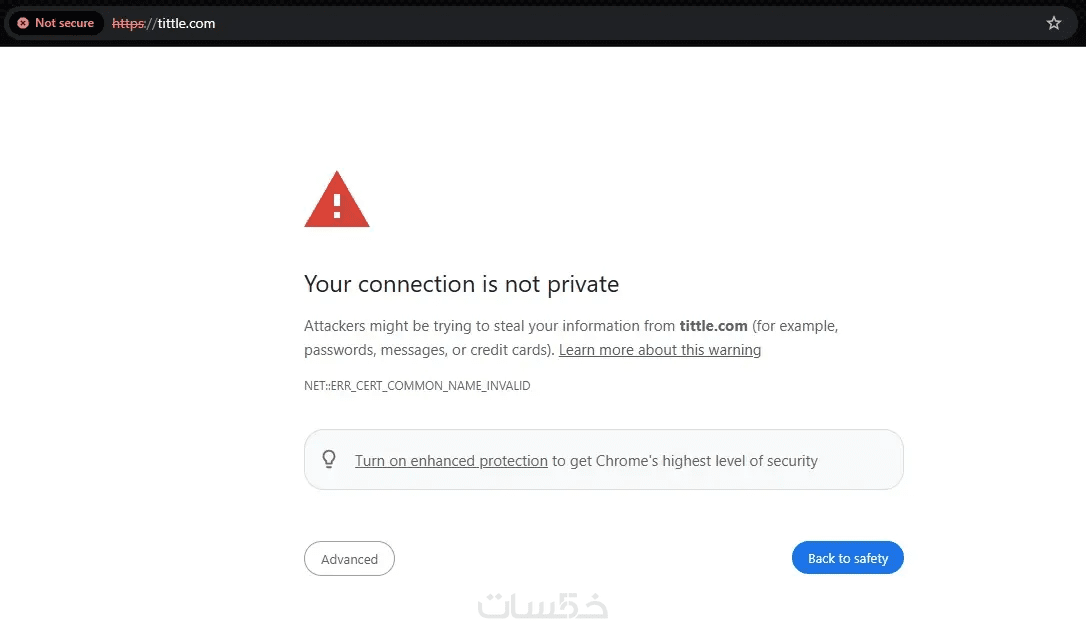1086x632 pixels.
Task: Open "Learn more about this warning" link
Action: [660, 350]
